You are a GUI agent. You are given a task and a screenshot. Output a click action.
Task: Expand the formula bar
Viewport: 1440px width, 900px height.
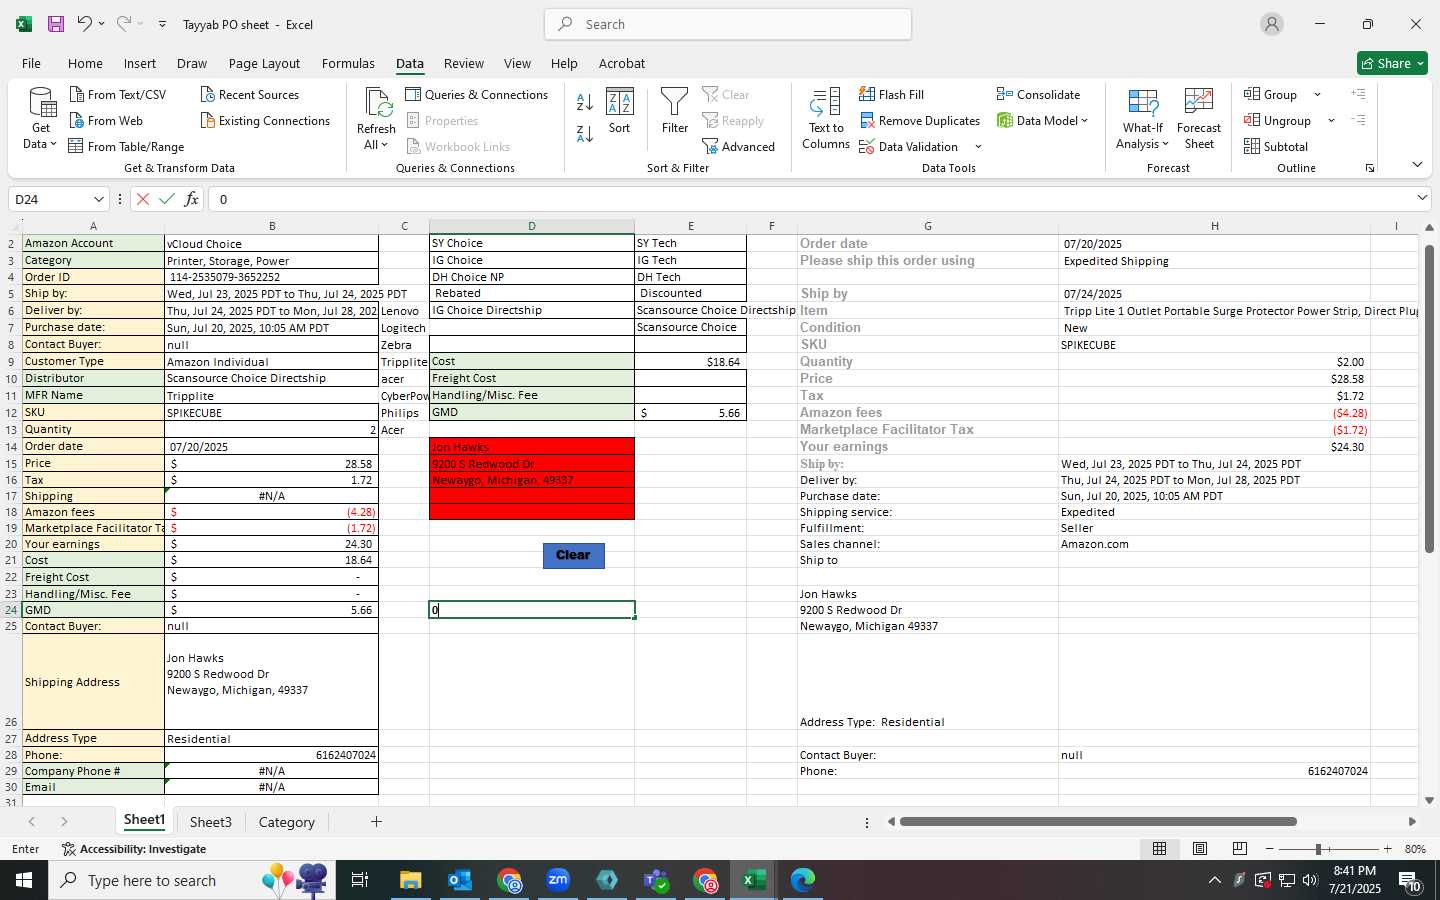coord(1422,198)
